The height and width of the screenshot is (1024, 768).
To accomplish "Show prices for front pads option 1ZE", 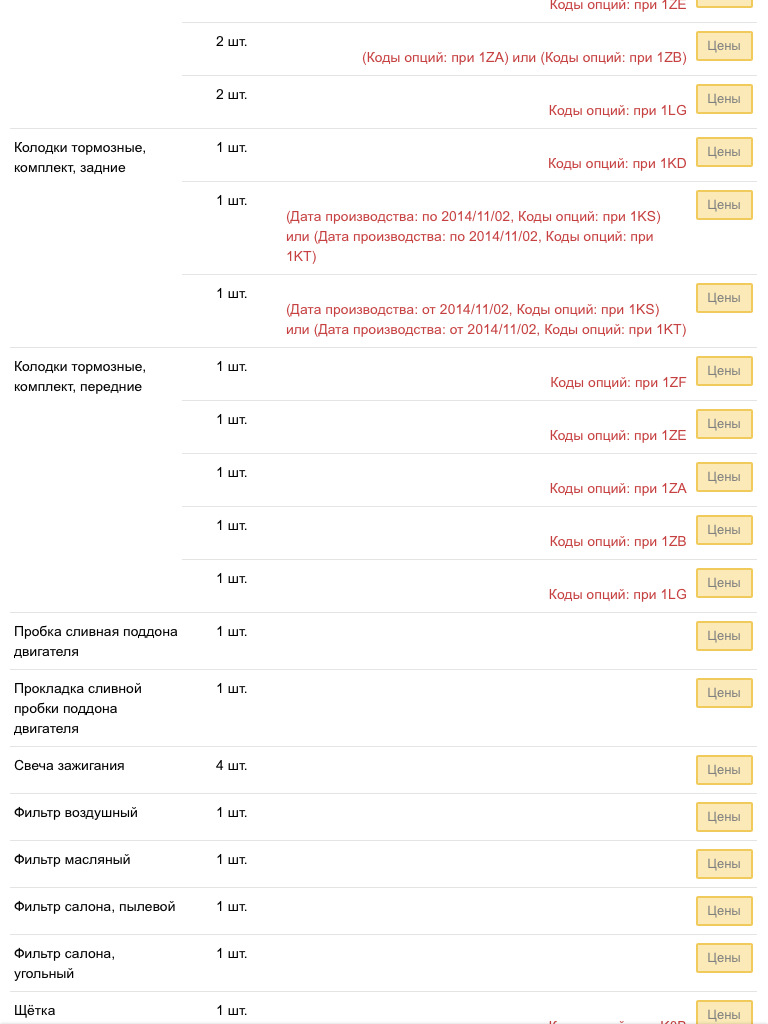I will coord(724,423).
